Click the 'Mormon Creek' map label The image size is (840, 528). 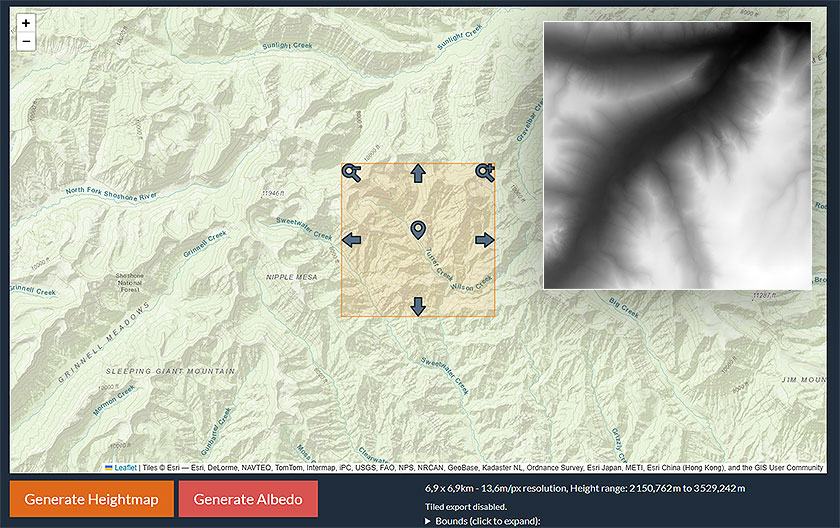(x=114, y=400)
